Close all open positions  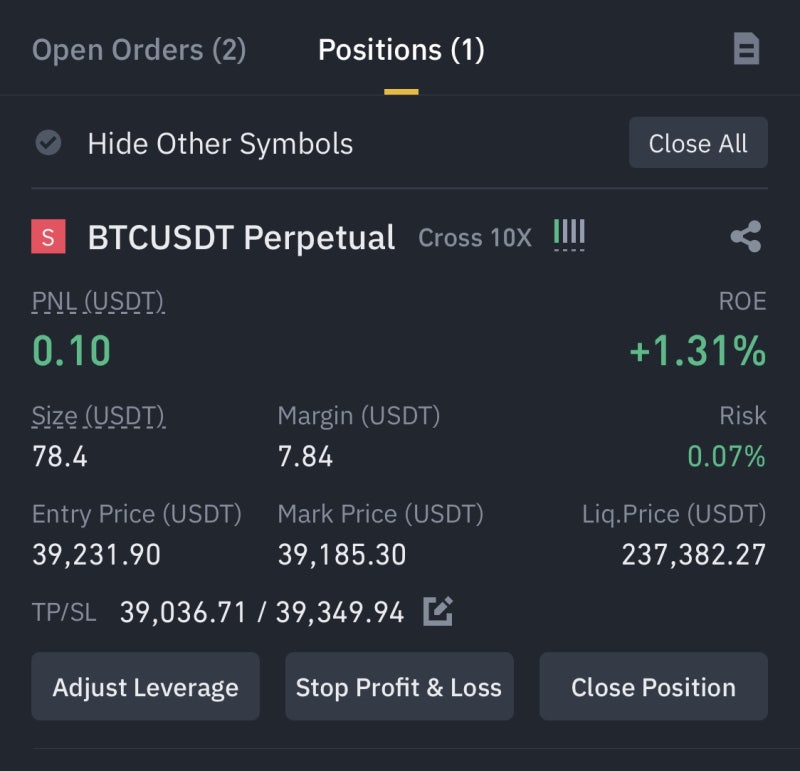pyautogui.click(x=698, y=143)
